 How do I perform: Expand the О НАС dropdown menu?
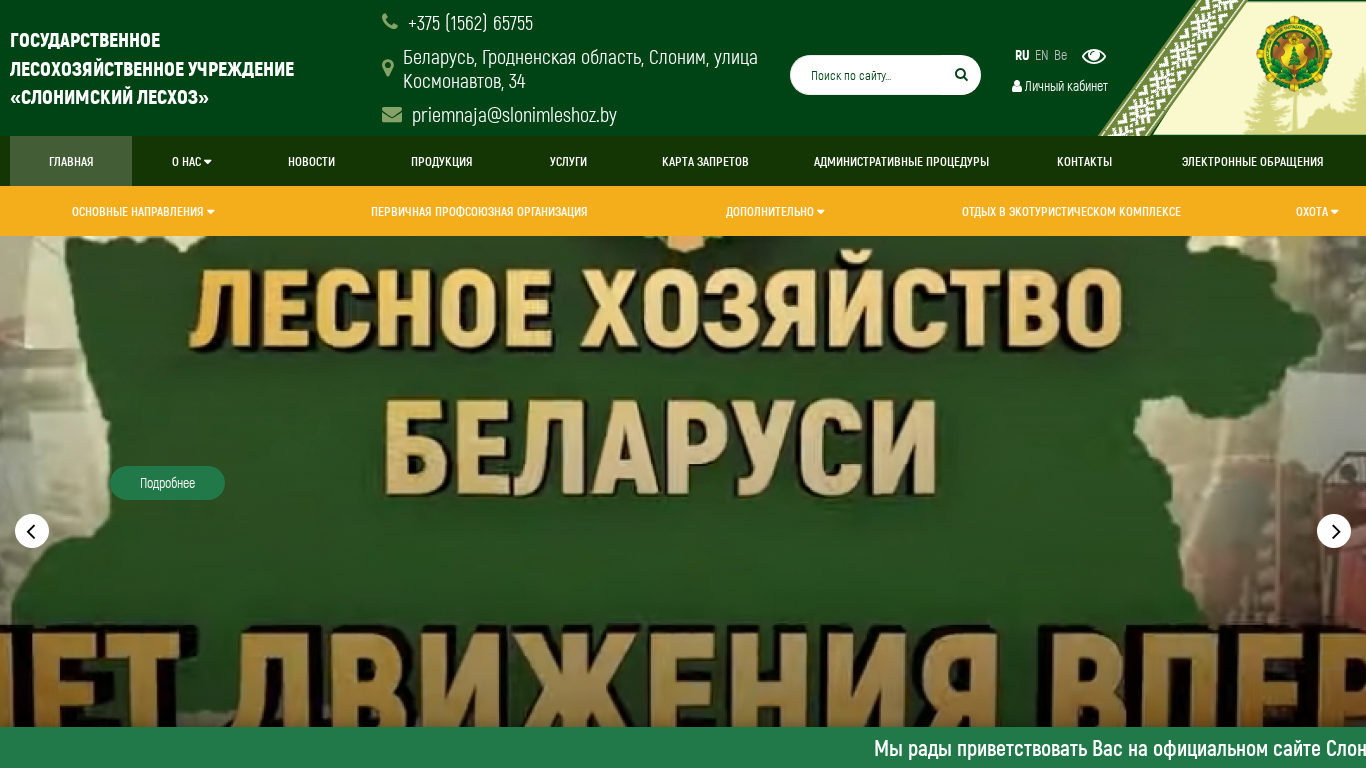pyautogui.click(x=191, y=161)
